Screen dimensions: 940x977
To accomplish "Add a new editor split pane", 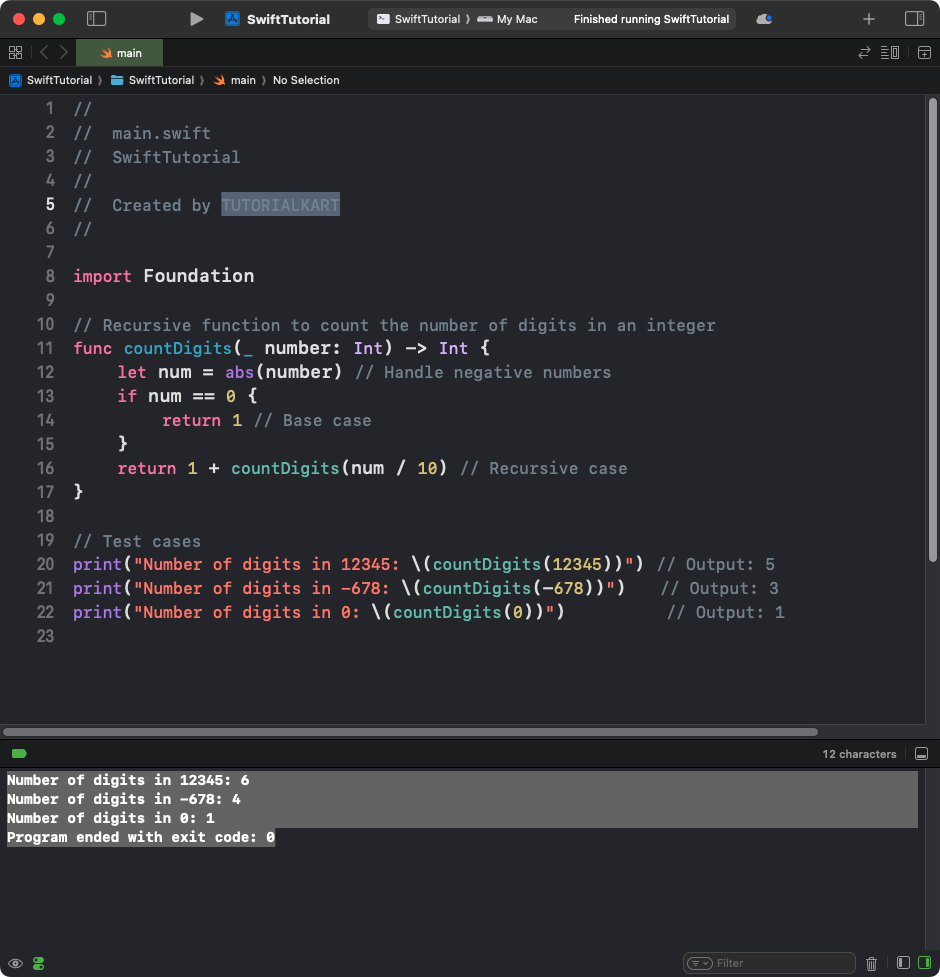I will click(922, 52).
